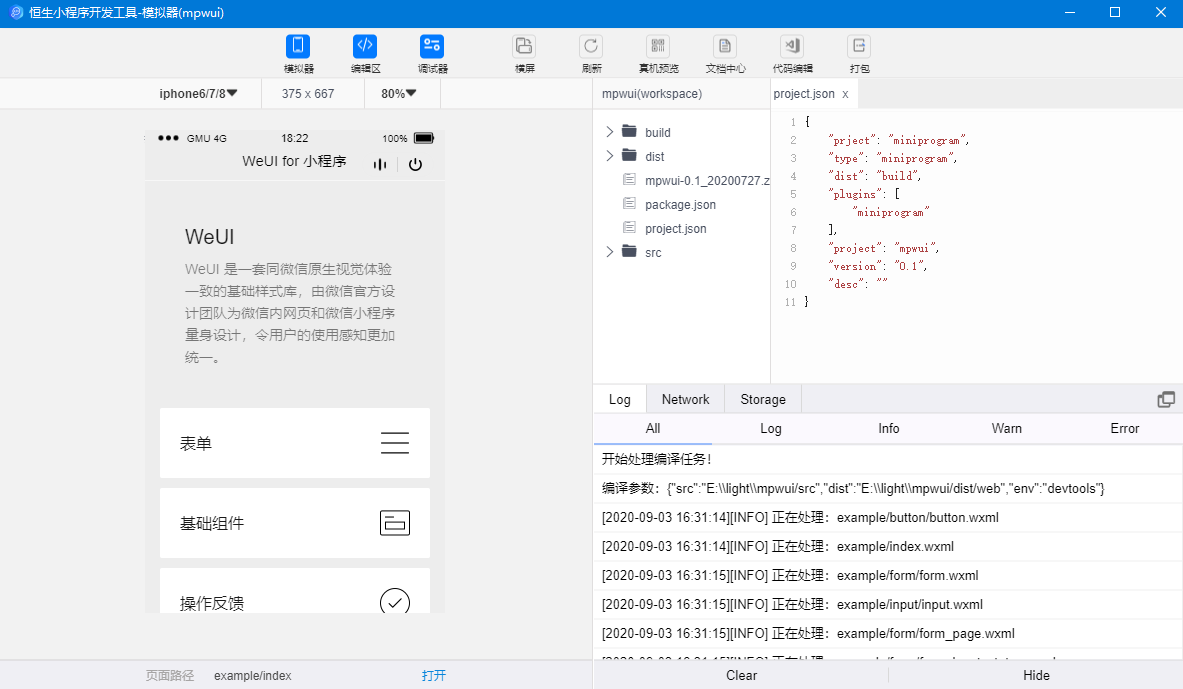Toggle the 编辑区 editor panel icon
This screenshot has width=1183, height=689.
click(365, 46)
